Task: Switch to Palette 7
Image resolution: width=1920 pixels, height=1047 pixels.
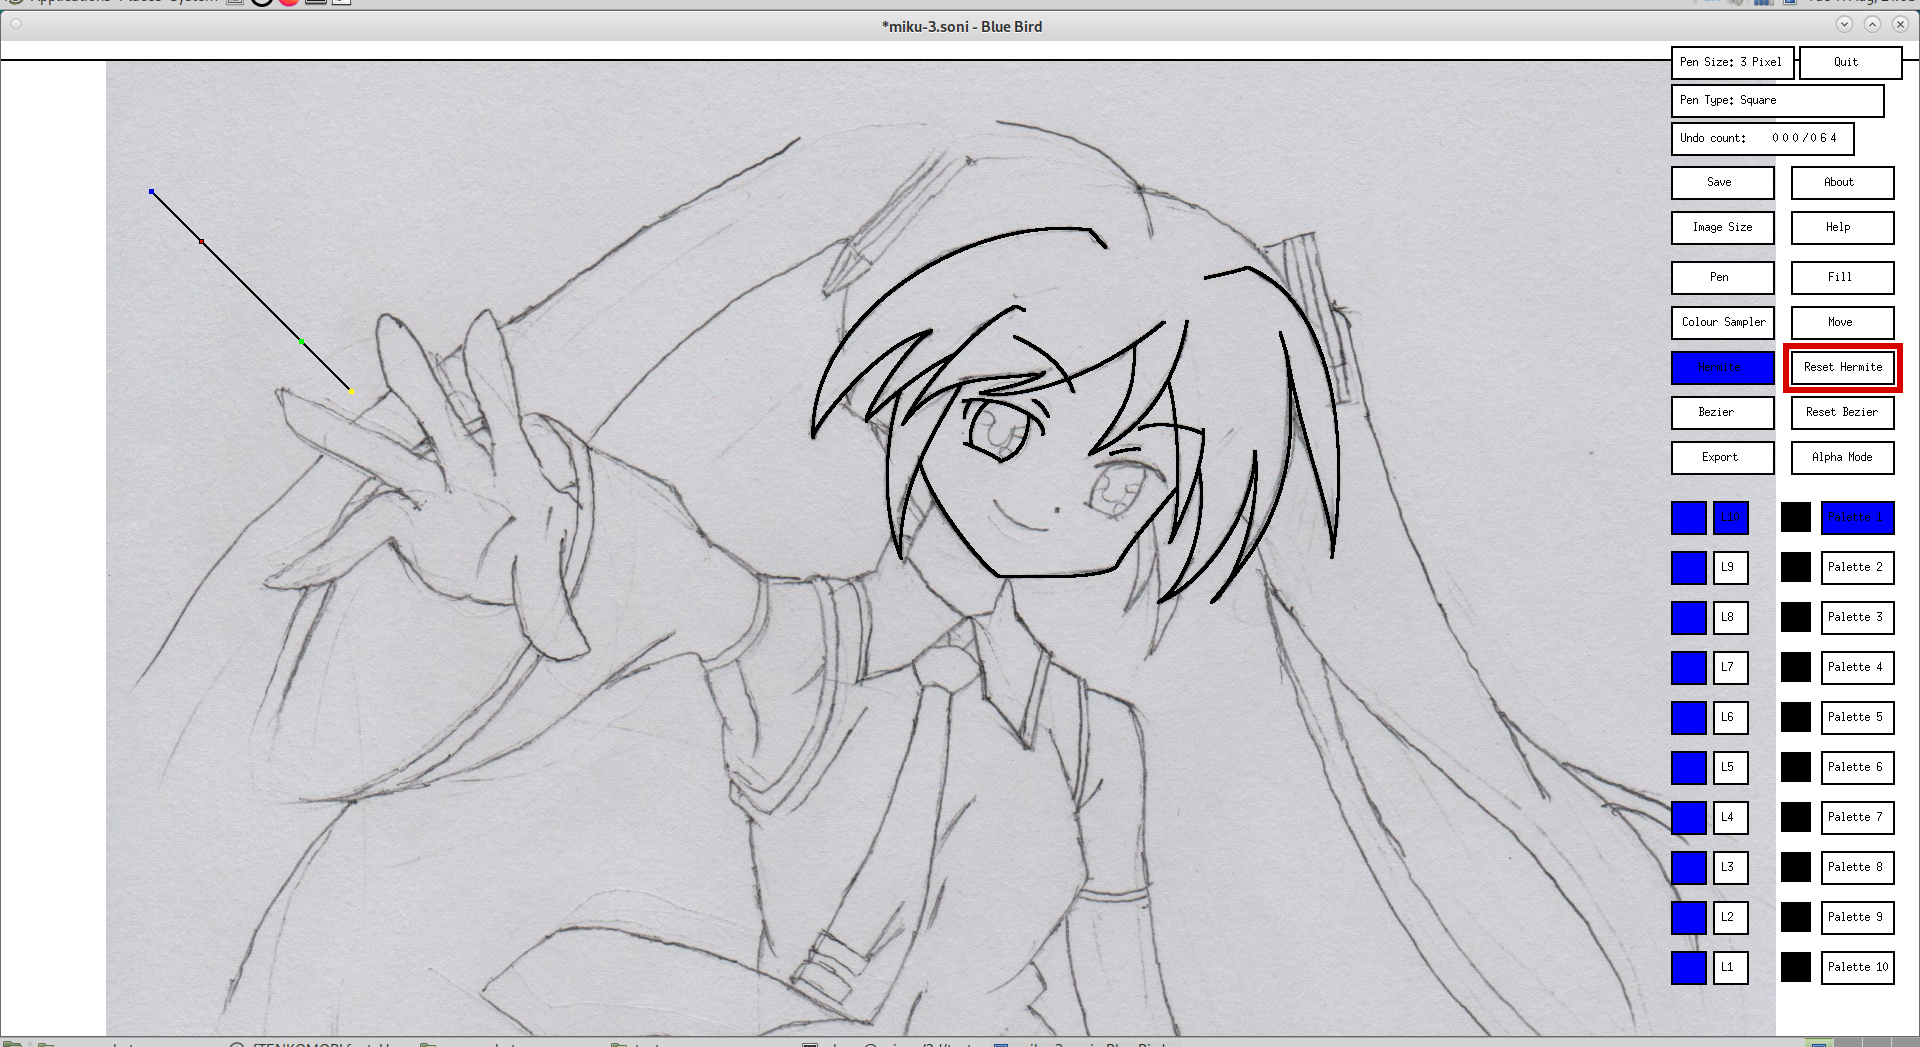Action: tap(1857, 817)
